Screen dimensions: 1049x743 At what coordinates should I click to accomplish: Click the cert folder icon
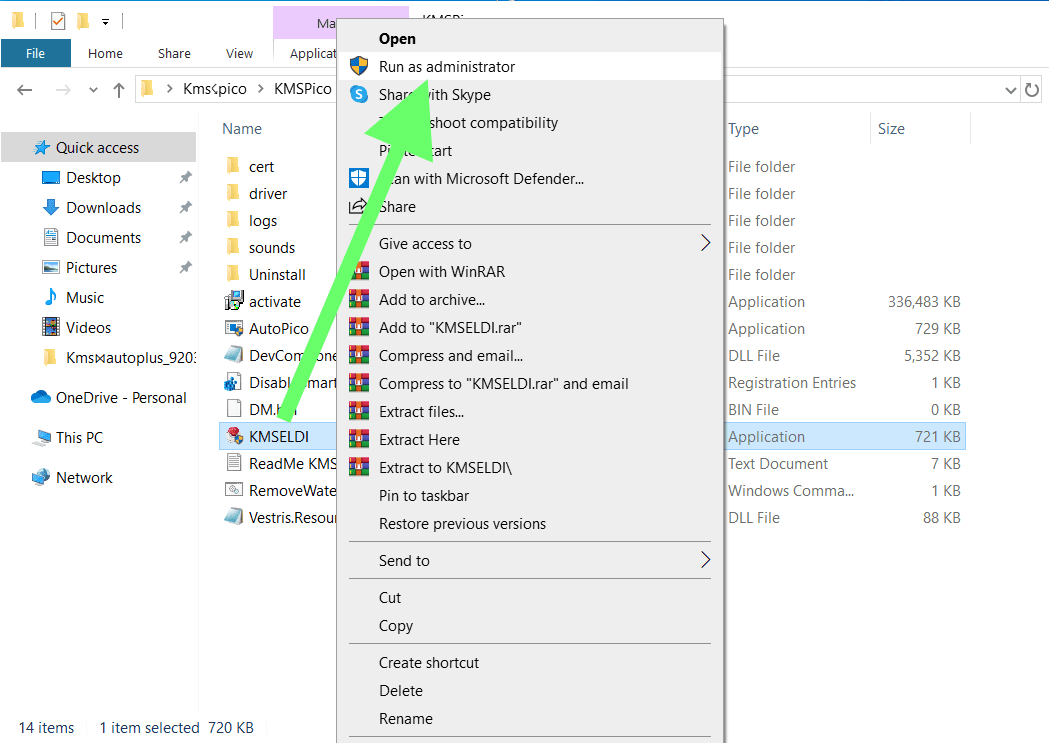click(x=233, y=165)
